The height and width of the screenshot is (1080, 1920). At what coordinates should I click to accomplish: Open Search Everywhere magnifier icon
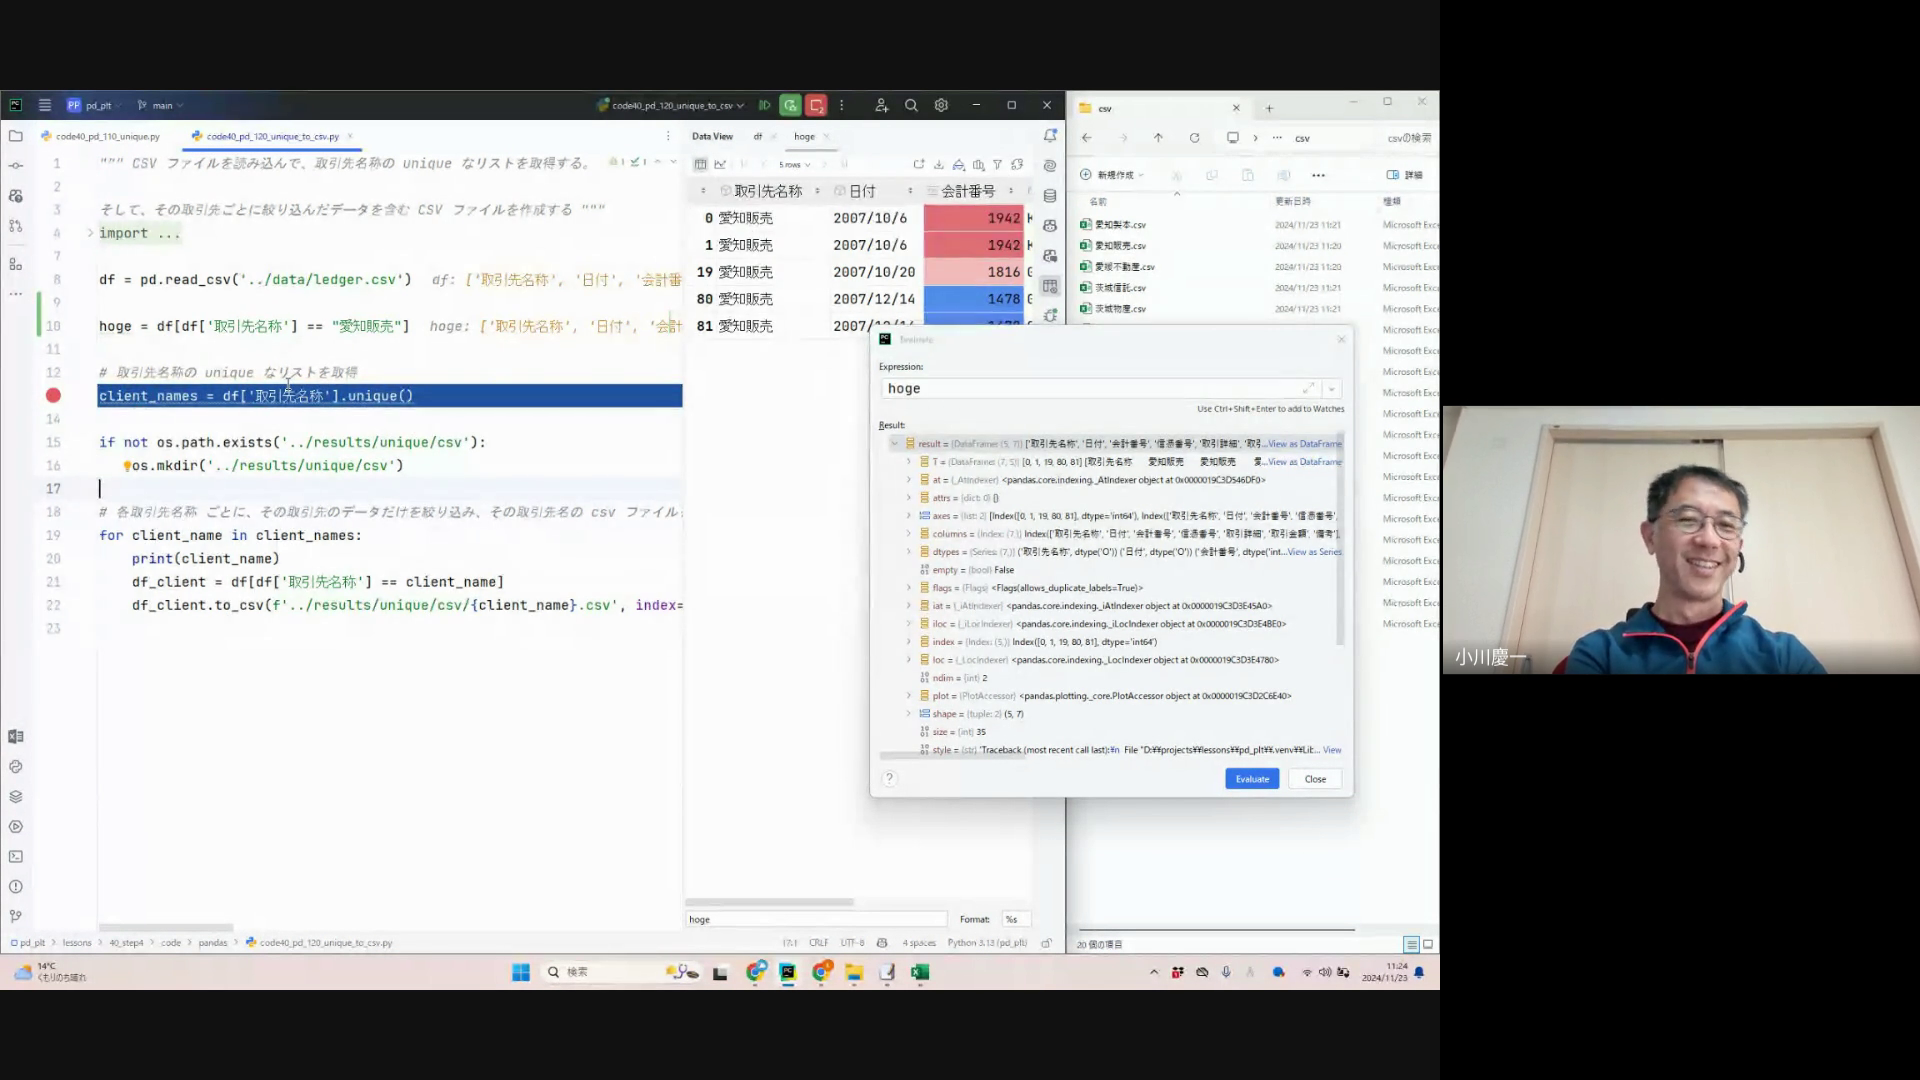pos(911,105)
